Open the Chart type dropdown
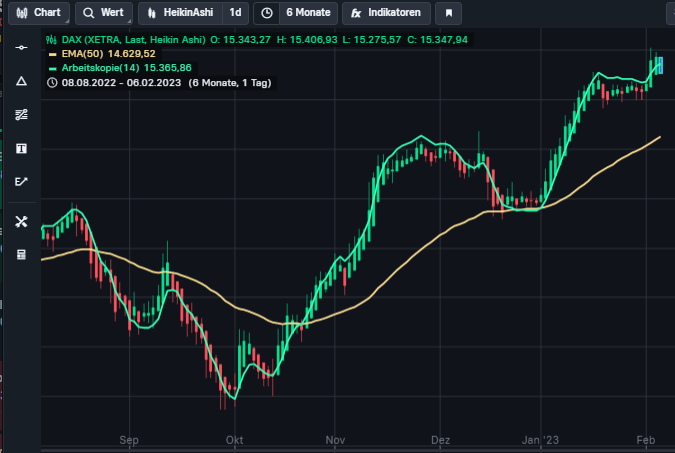Screen dimensions: 675x453 (39, 13)
